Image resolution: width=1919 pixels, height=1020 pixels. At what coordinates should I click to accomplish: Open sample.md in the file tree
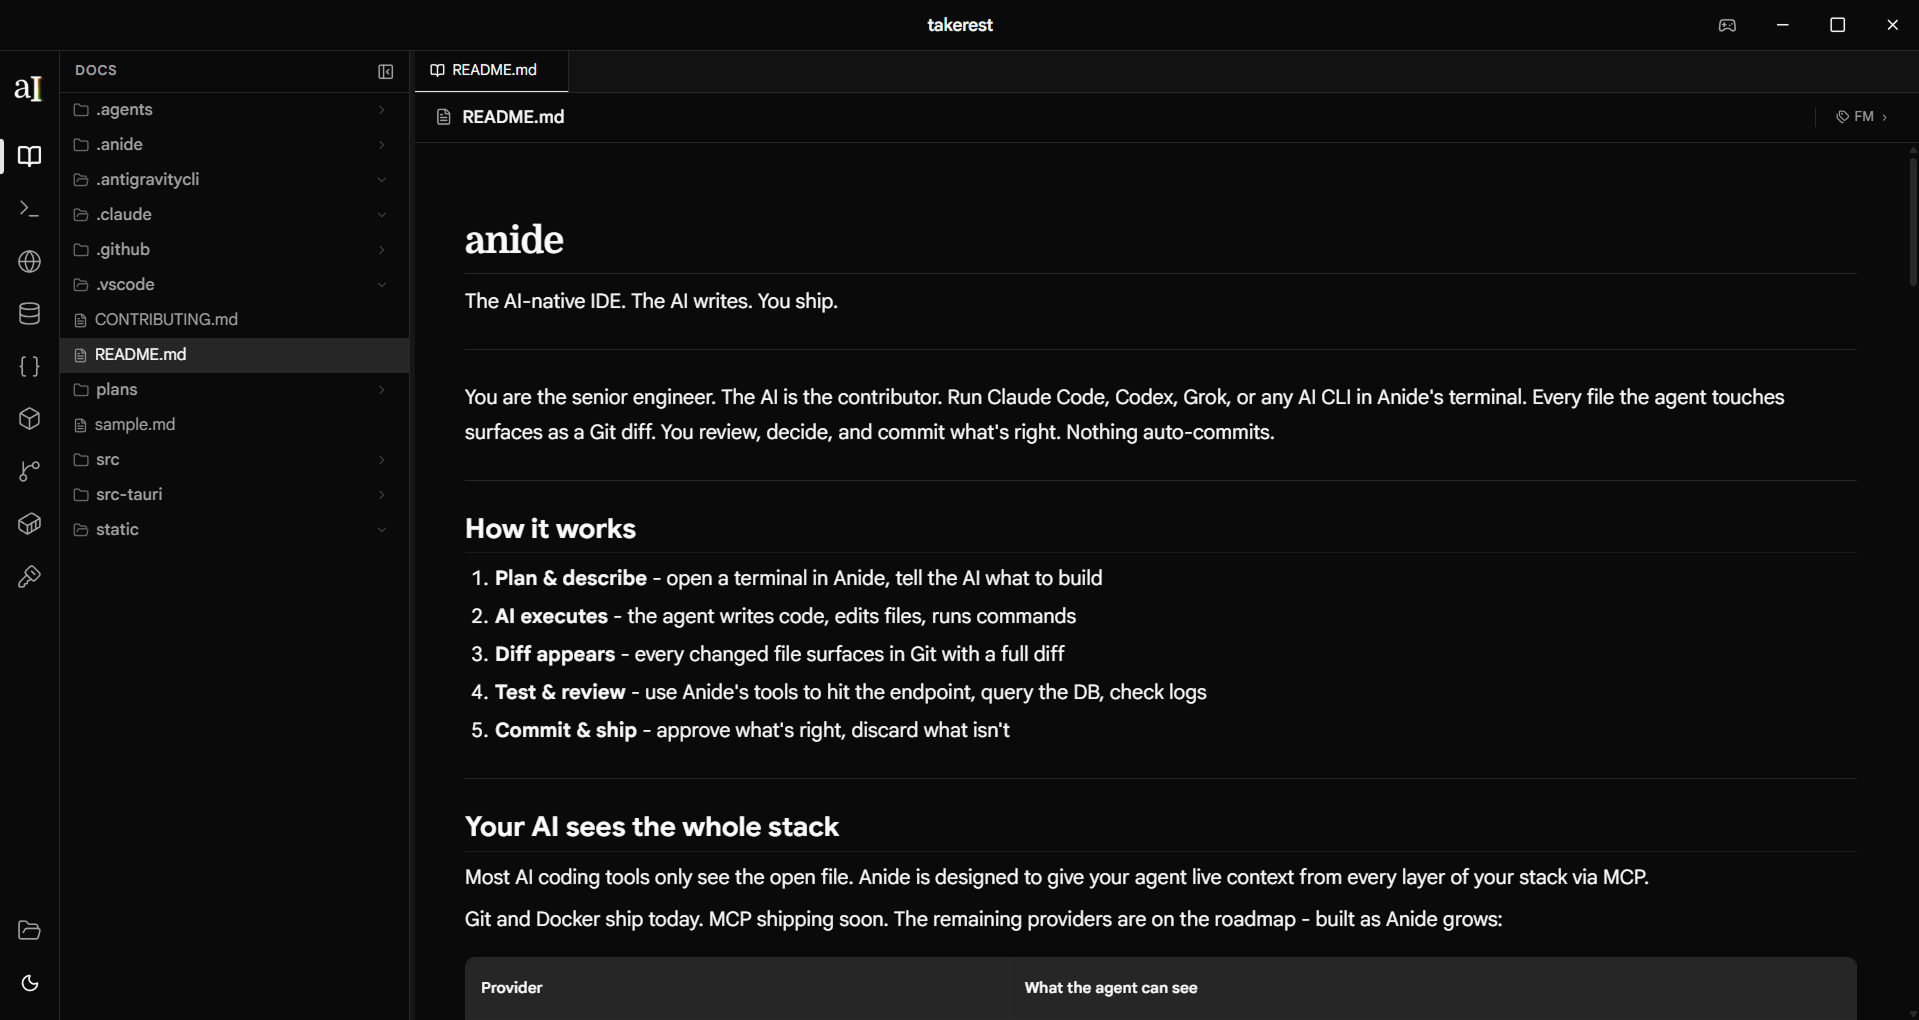(x=234, y=425)
